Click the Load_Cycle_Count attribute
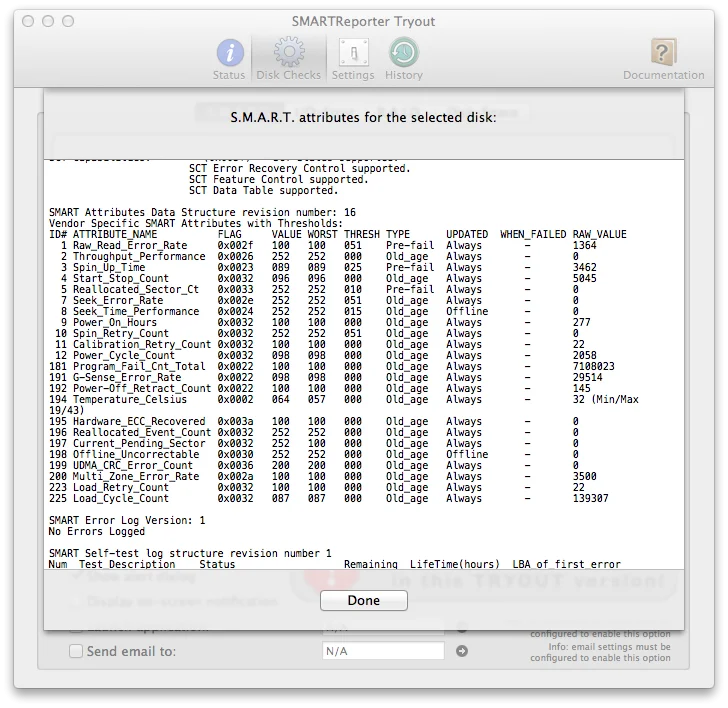This screenshot has height=708, width=728. [x=121, y=498]
